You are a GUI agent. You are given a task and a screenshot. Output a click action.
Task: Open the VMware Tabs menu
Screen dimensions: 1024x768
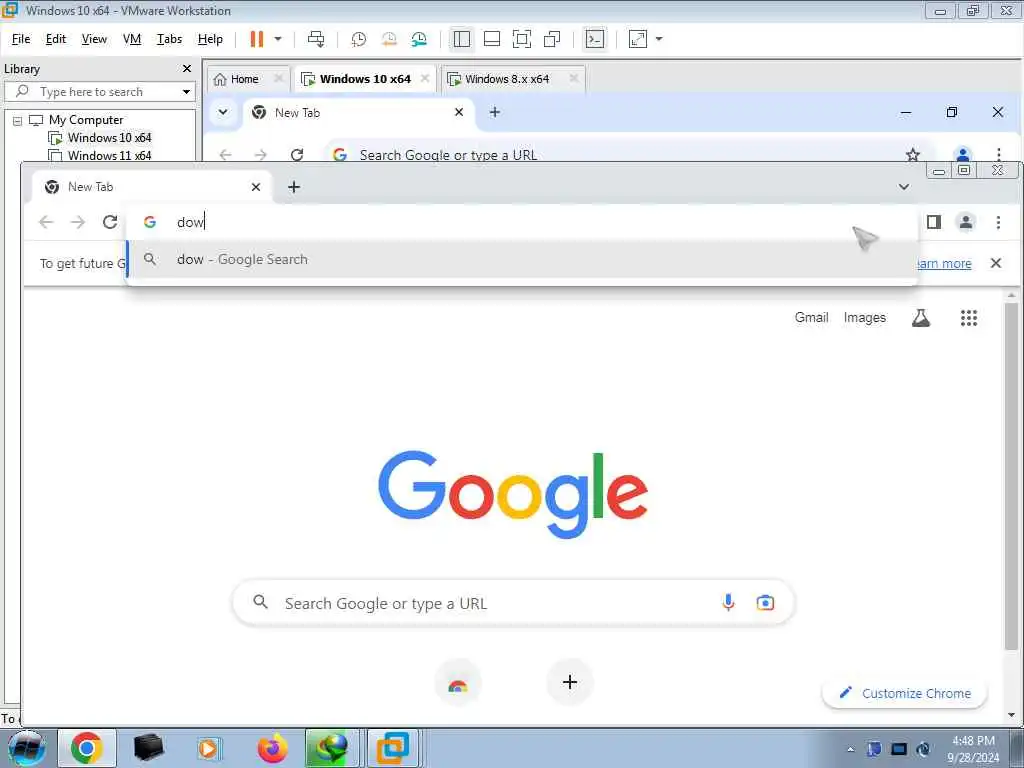169,39
